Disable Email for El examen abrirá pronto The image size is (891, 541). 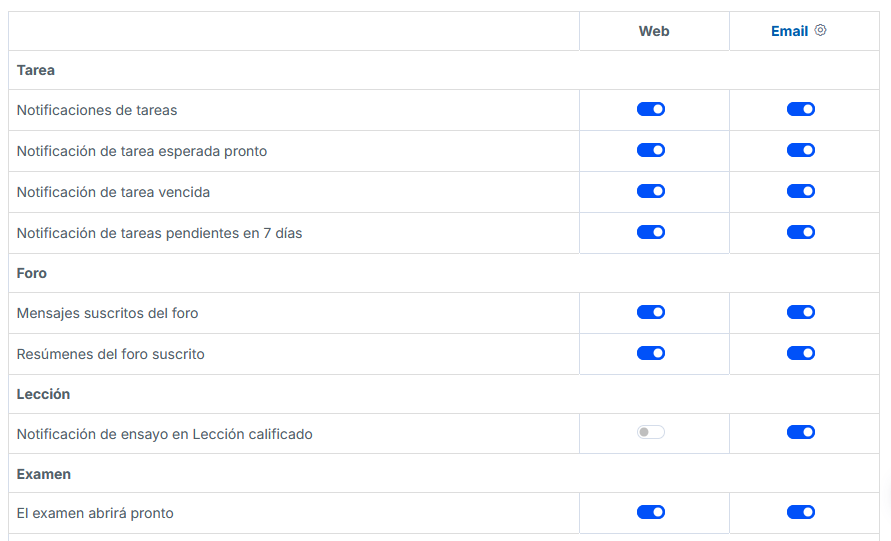pyautogui.click(x=801, y=512)
